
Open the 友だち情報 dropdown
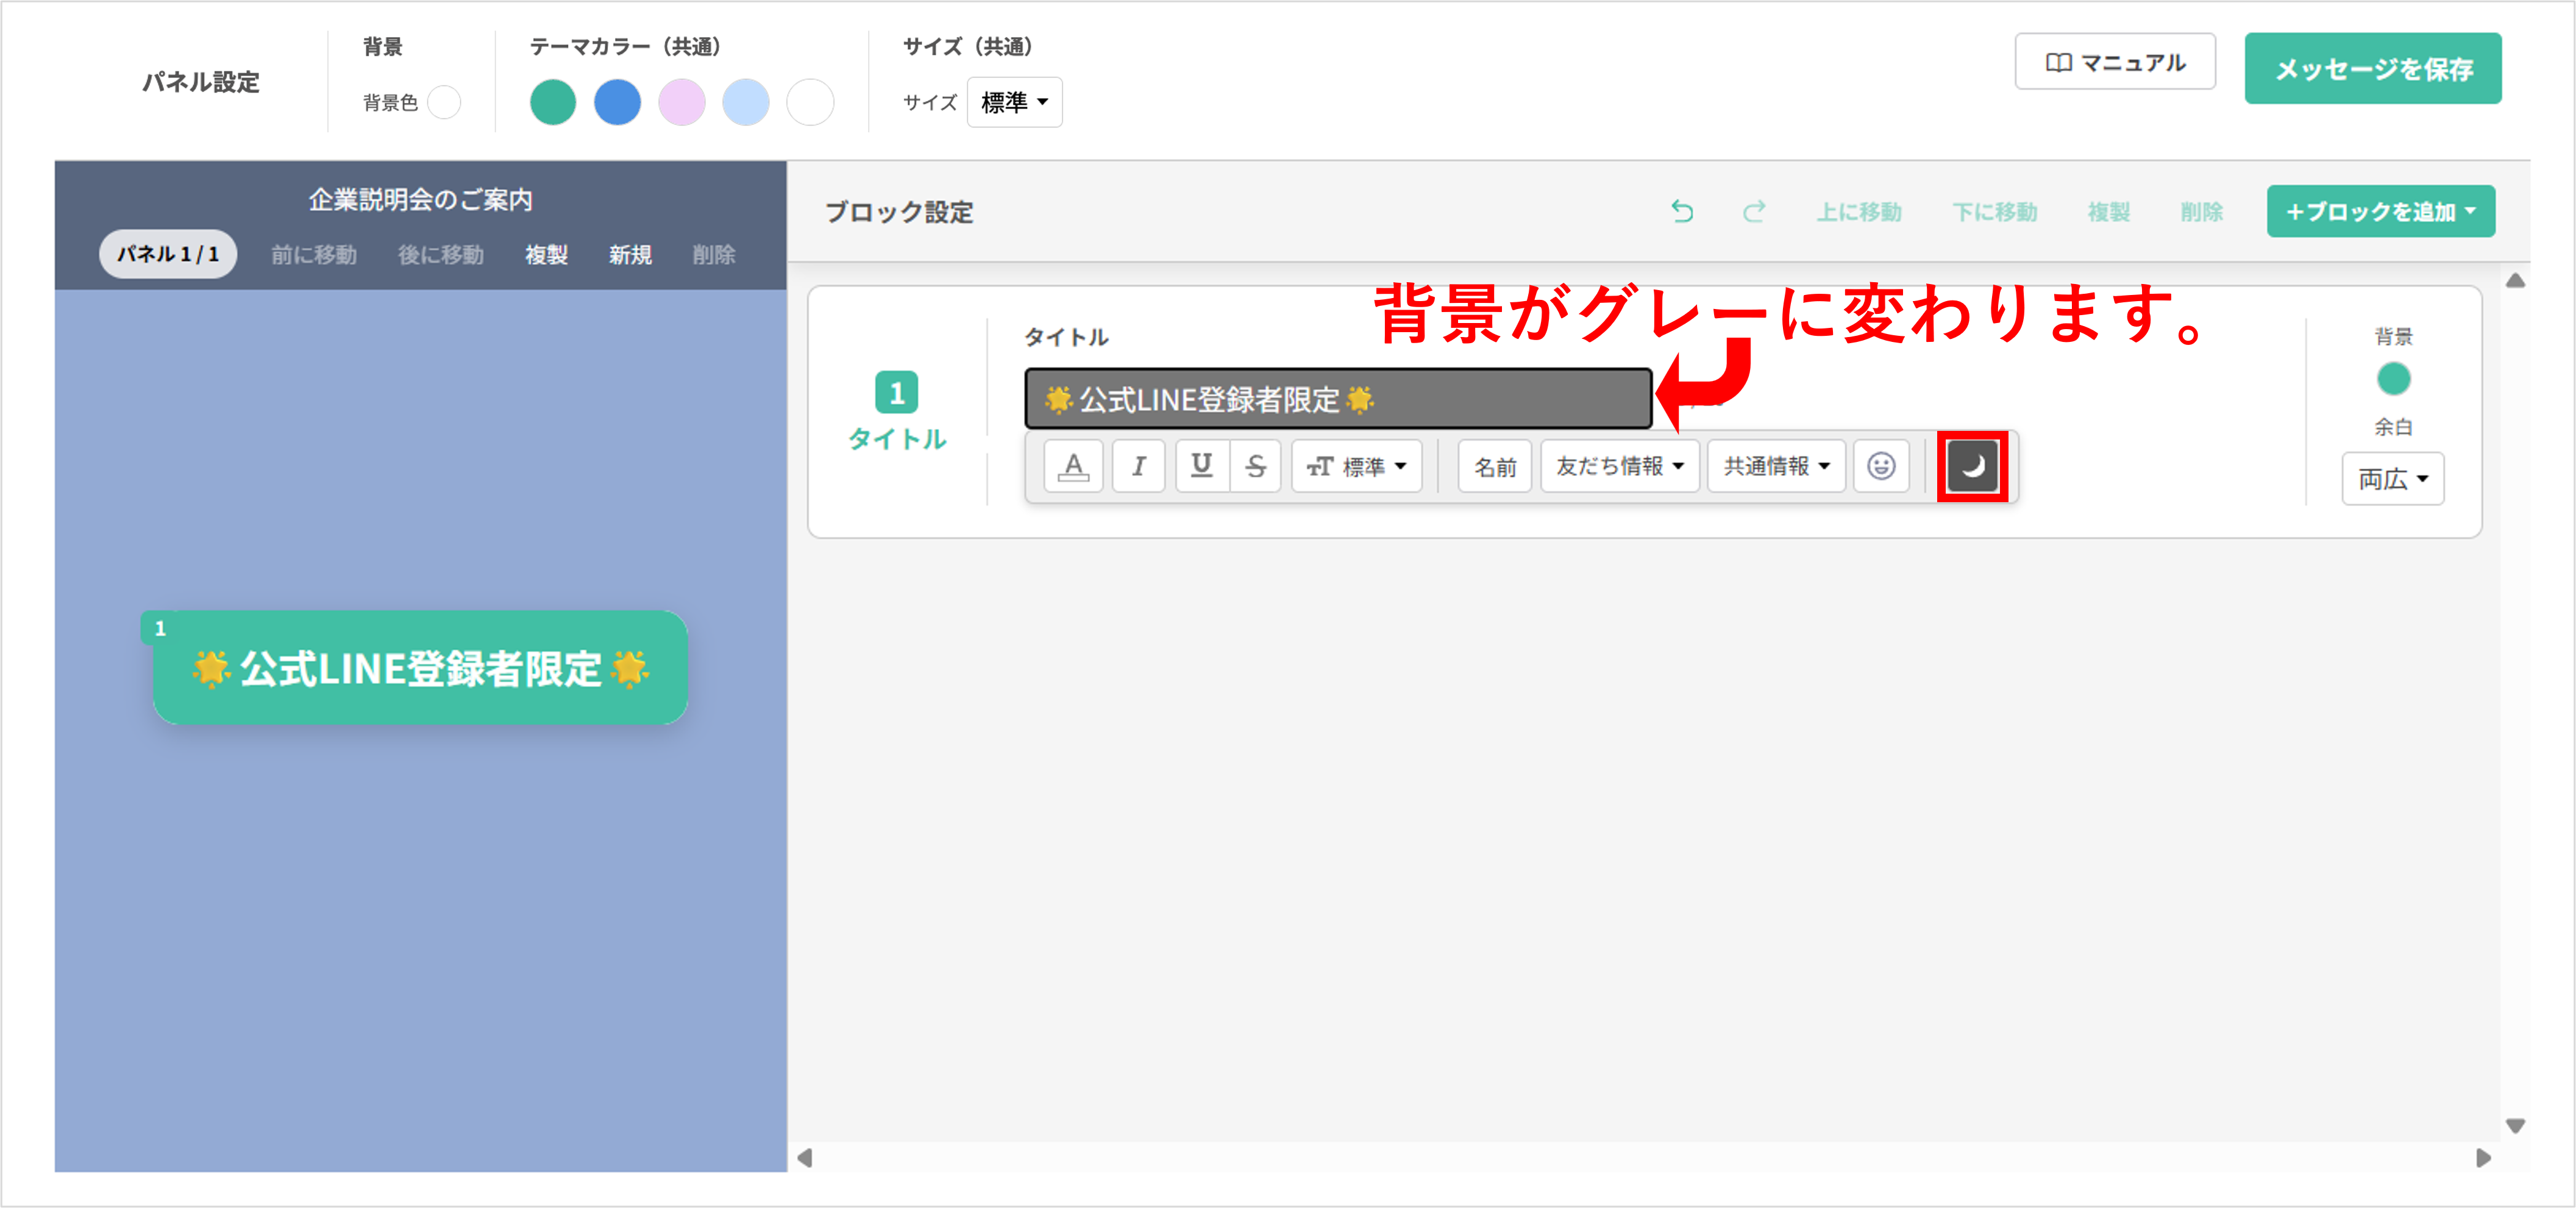click(1619, 466)
